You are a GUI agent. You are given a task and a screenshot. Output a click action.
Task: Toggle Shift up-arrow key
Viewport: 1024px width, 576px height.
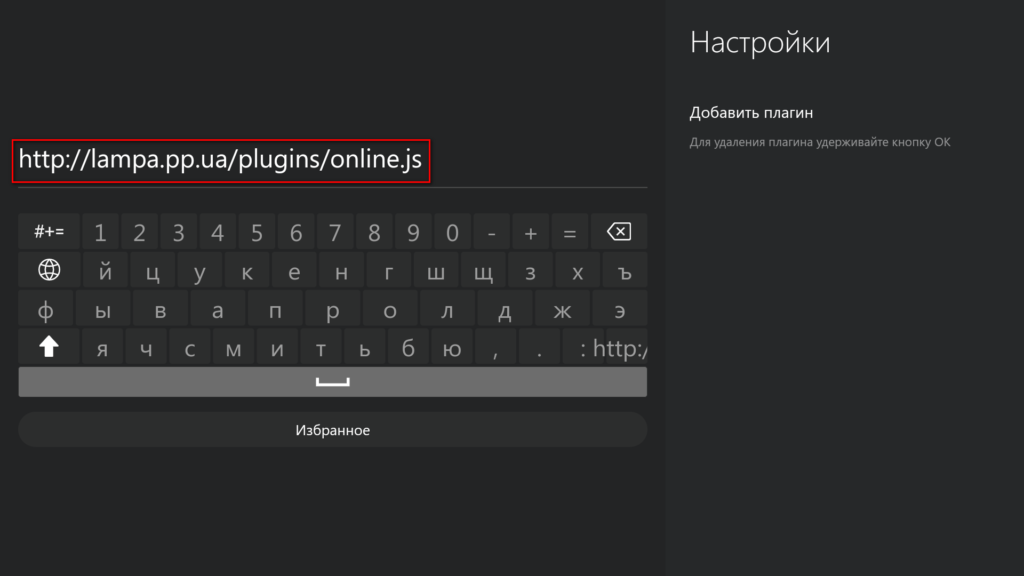[x=49, y=347]
